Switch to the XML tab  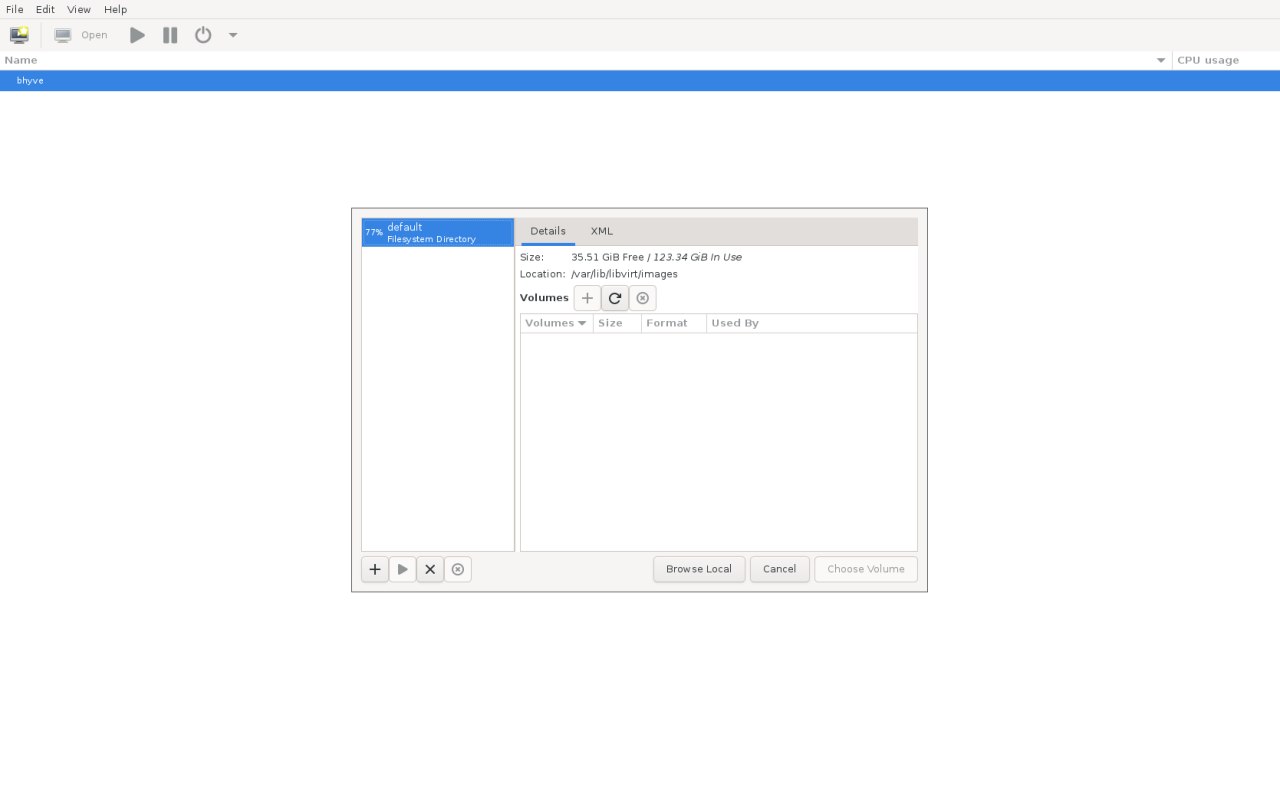pos(601,231)
